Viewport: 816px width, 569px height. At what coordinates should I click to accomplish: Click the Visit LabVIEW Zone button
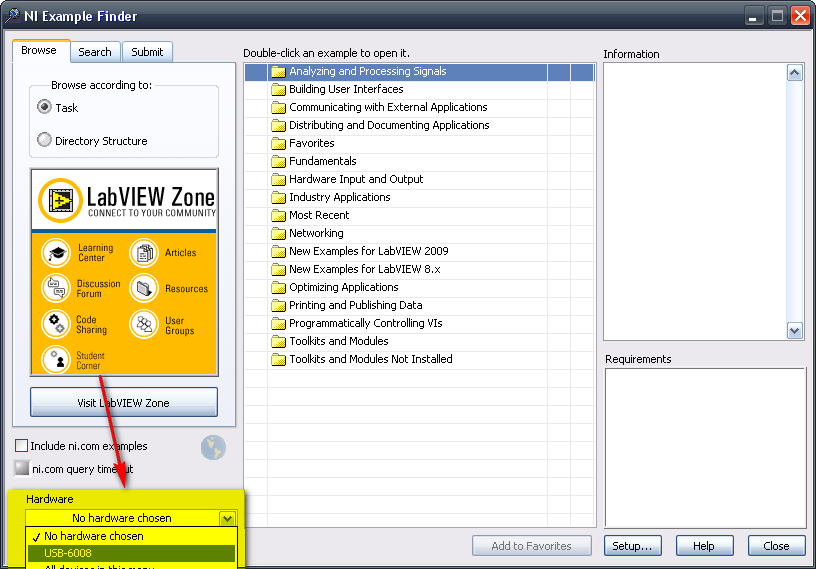(124, 402)
